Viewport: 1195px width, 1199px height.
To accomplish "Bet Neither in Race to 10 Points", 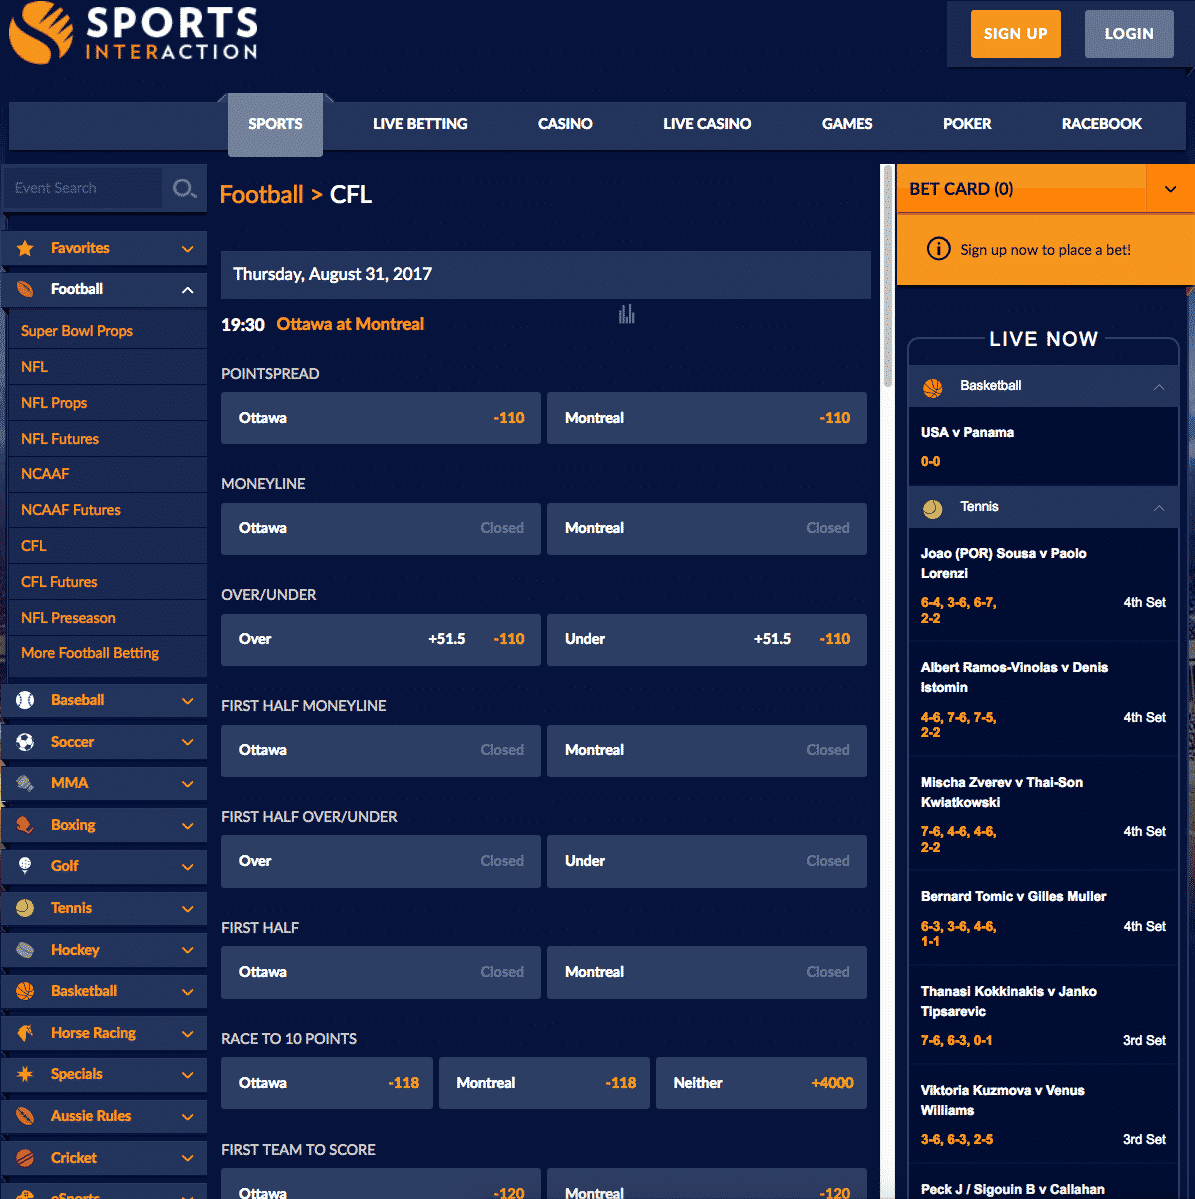I will (761, 1083).
